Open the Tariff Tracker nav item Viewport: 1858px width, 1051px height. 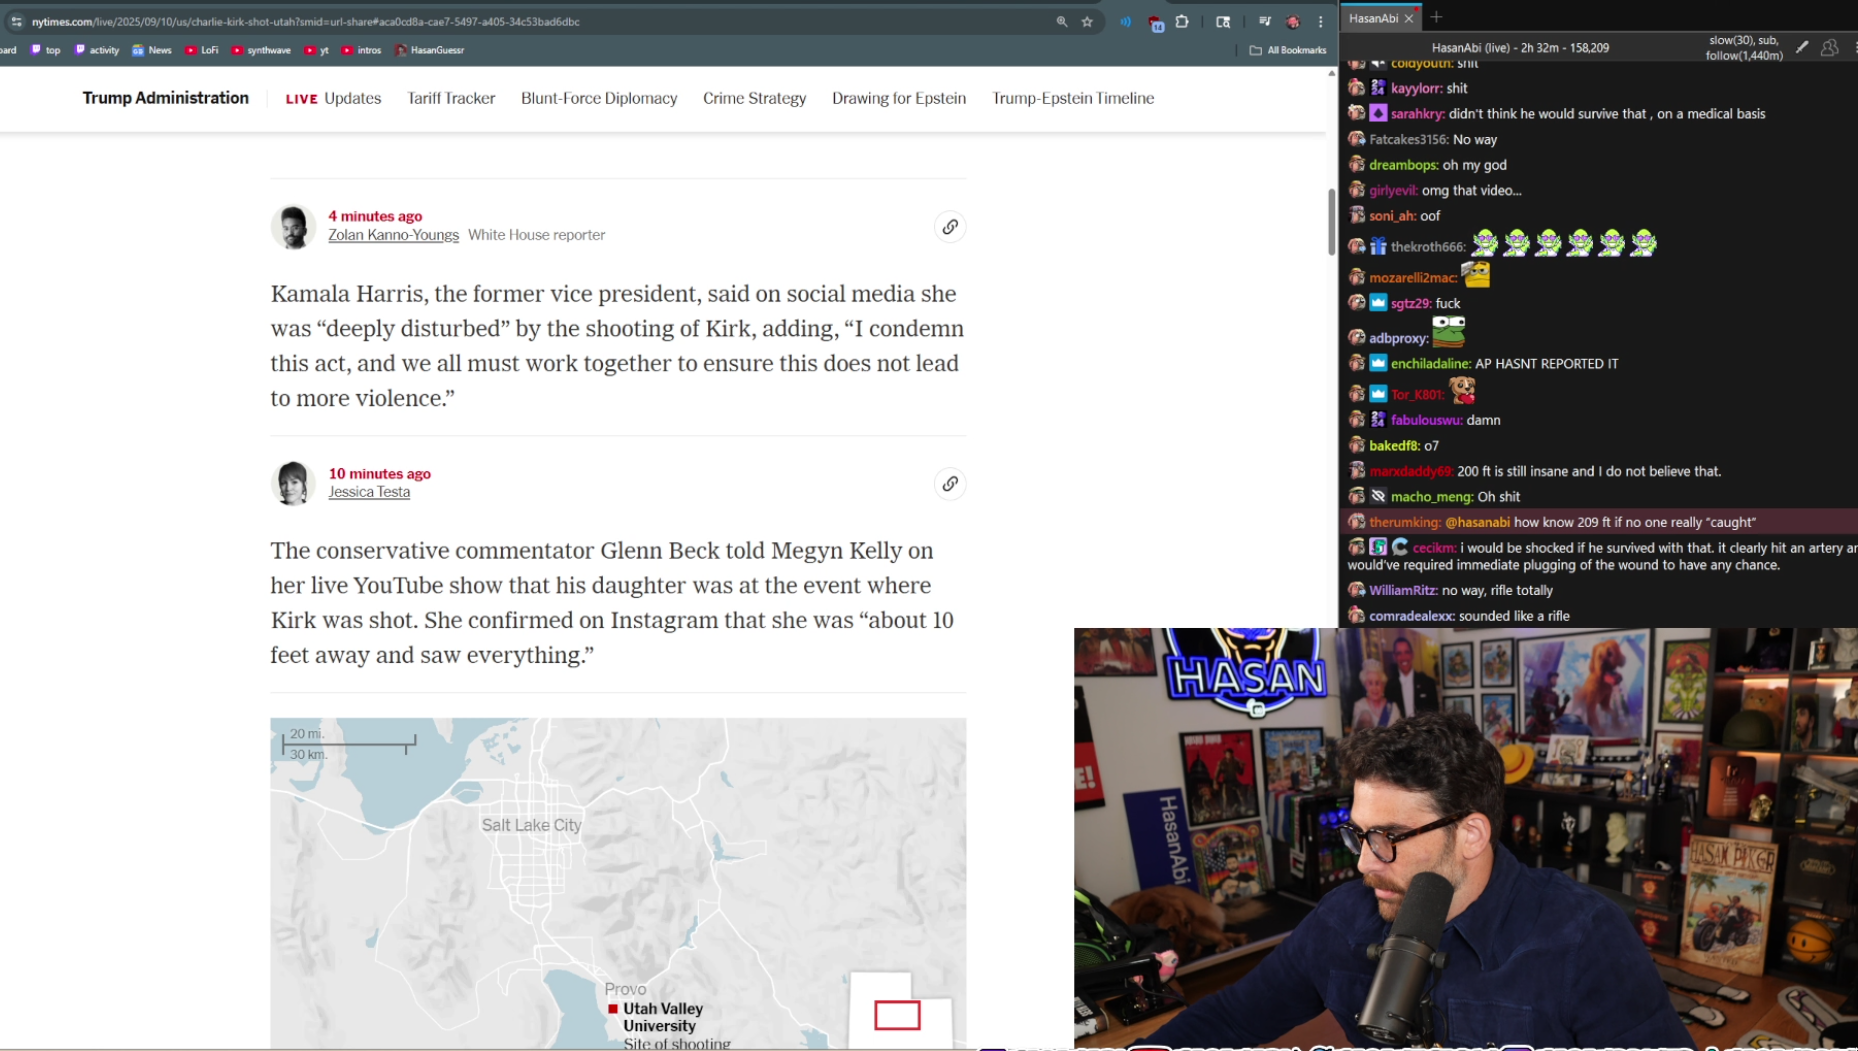451,98
